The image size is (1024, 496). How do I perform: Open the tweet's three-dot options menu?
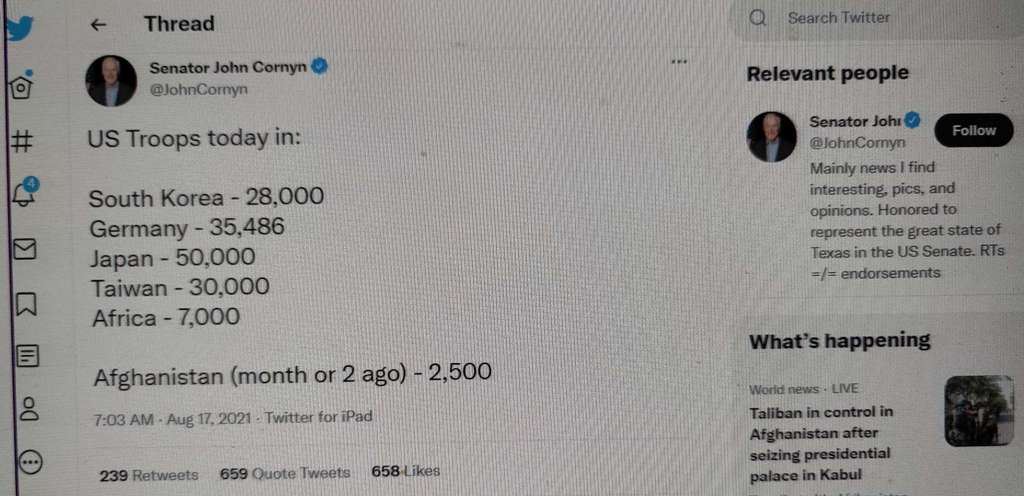coord(680,62)
